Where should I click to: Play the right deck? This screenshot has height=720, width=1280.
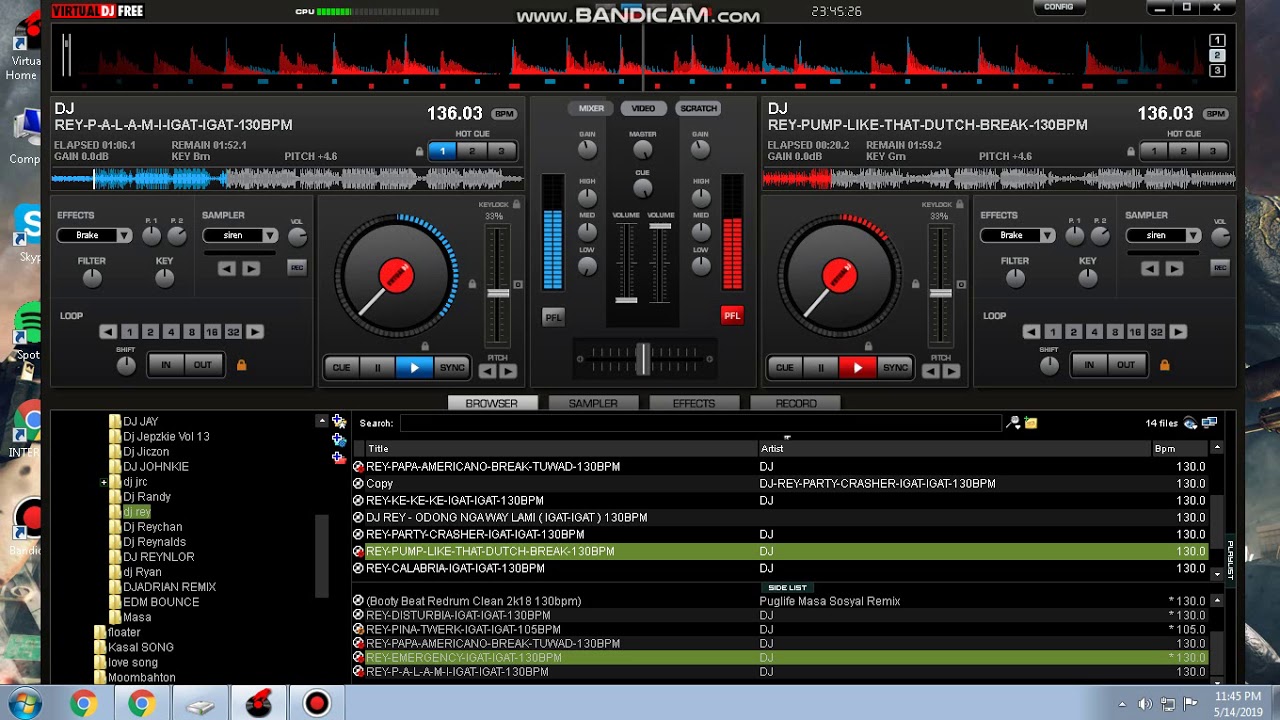pyautogui.click(x=857, y=368)
